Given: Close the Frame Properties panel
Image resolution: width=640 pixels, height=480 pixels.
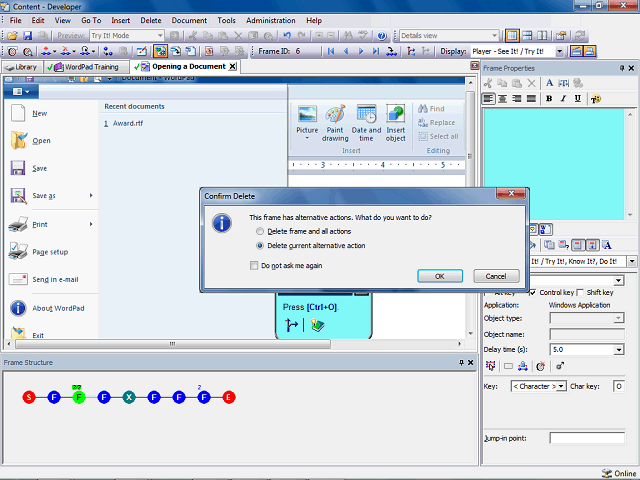Looking at the screenshot, I should pyautogui.click(x=631, y=68).
